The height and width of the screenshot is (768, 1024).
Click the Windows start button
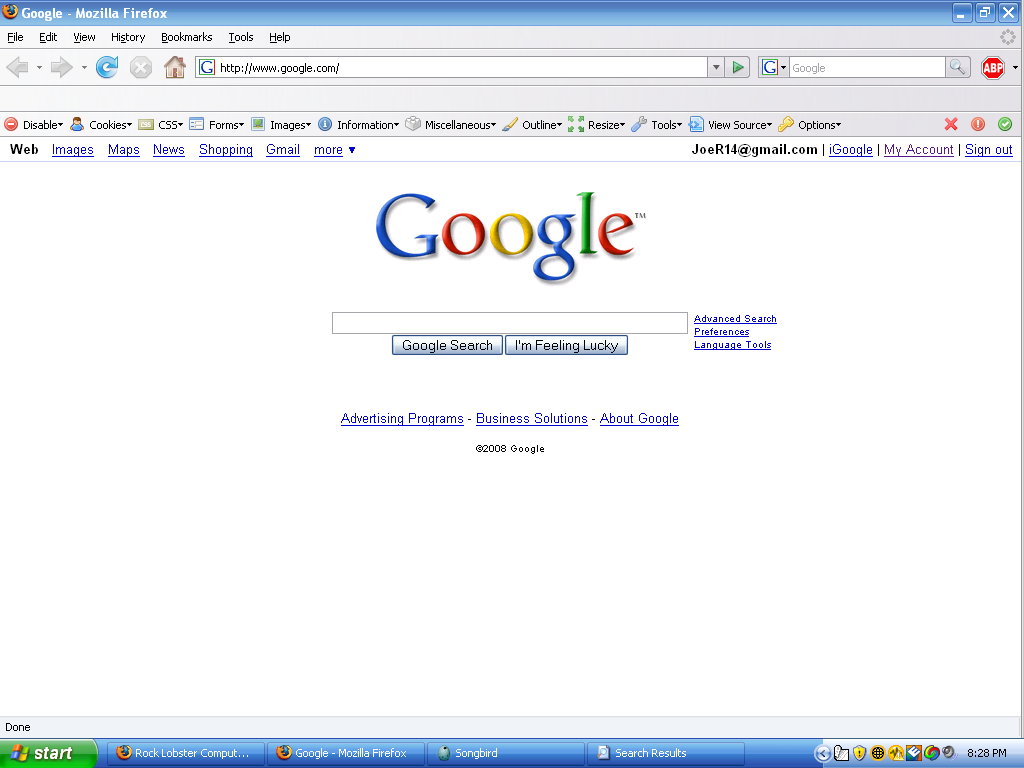(48, 753)
